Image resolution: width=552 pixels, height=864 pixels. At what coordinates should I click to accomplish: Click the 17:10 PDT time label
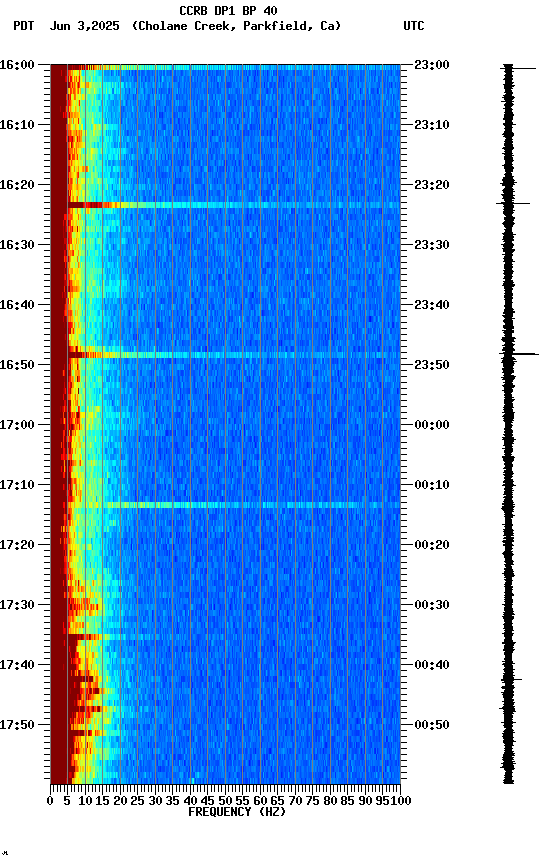click(x=17, y=485)
